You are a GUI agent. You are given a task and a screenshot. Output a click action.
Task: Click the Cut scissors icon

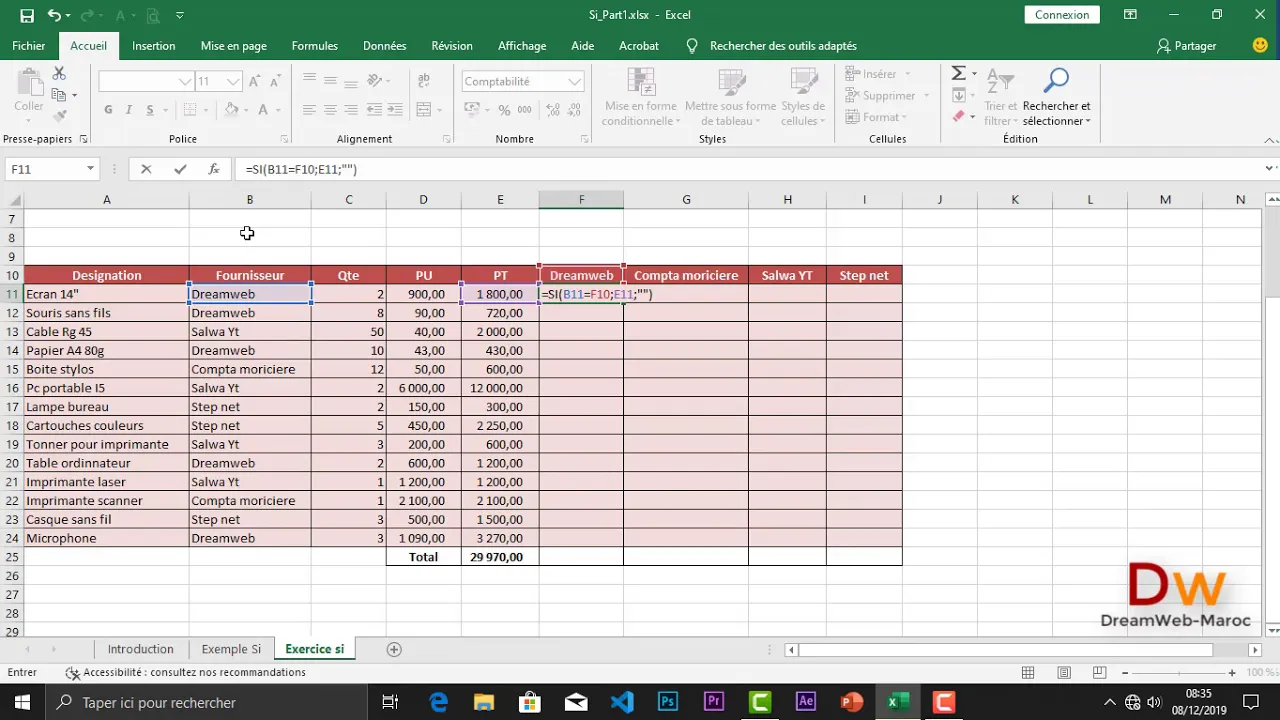click(x=59, y=74)
